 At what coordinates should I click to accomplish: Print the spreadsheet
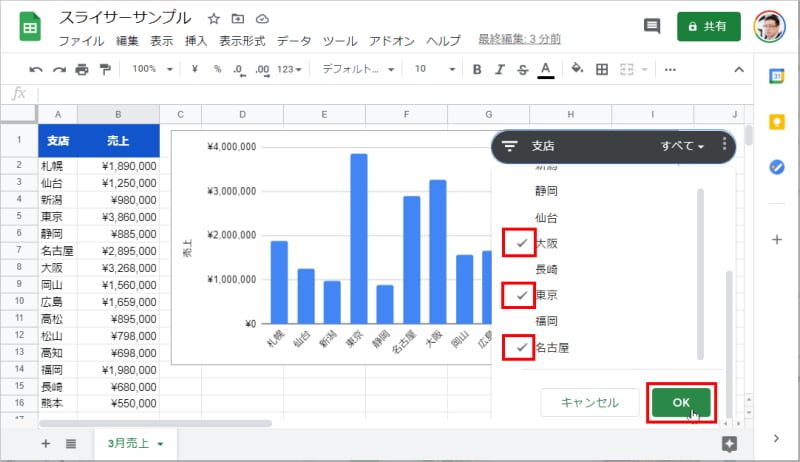(x=82, y=69)
